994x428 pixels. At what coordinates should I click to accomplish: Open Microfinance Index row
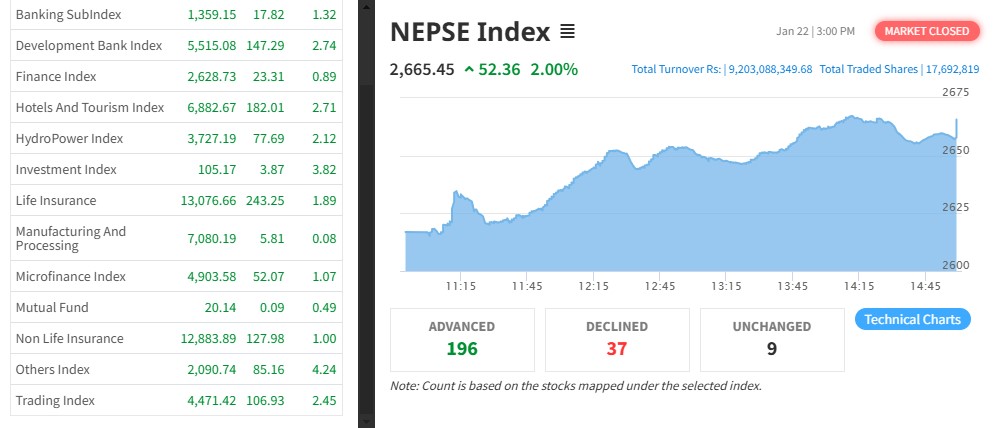pyautogui.click(x=72, y=276)
